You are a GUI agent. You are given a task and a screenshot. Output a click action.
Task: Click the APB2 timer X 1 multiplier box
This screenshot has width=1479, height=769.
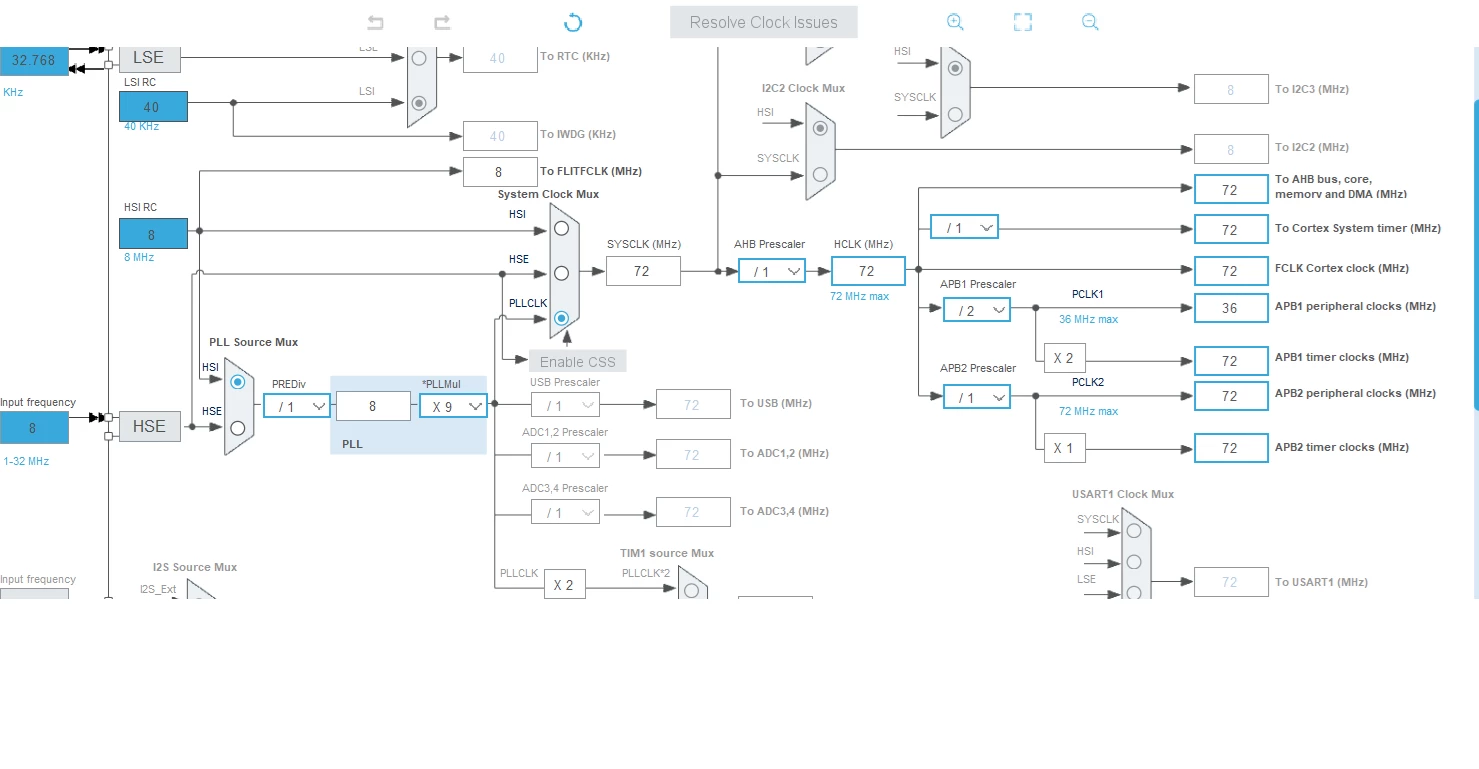click(1064, 448)
